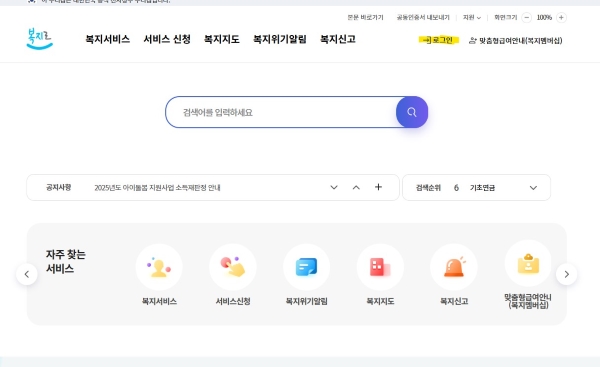Open the 맞춤형급여안내 badge shortcut icon

528,264
